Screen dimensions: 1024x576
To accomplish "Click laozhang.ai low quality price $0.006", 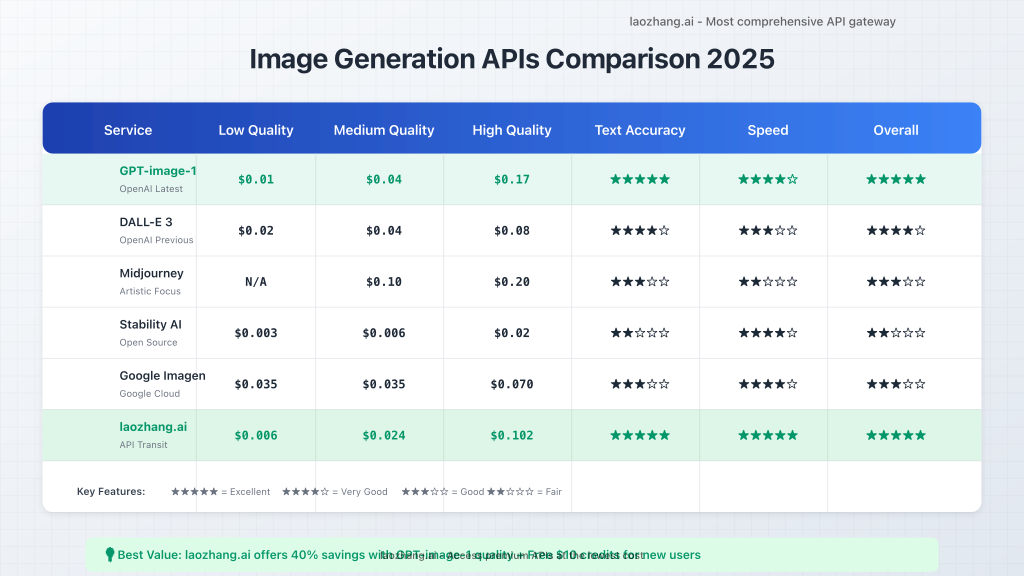I will [x=256, y=436].
